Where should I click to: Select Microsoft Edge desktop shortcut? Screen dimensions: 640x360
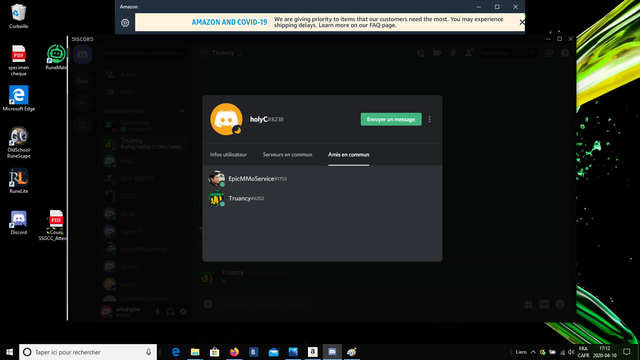point(18,98)
